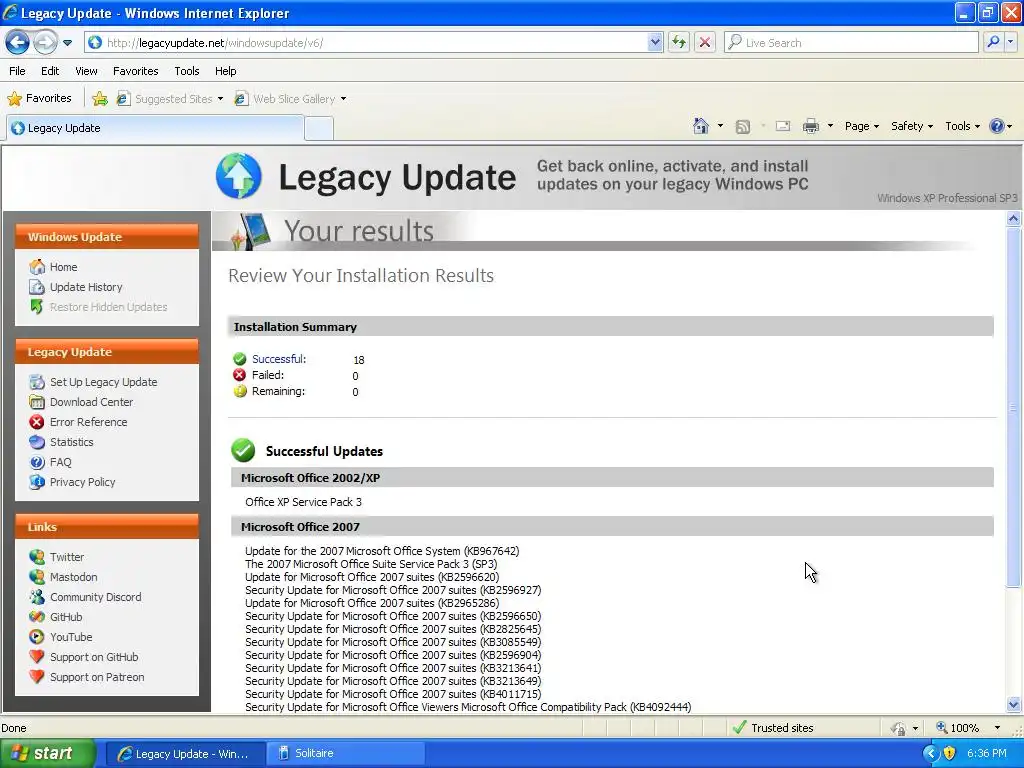Open the recent pages dropdown arrow
The width and height of the screenshot is (1024, 768).
(x=67, y=43)
